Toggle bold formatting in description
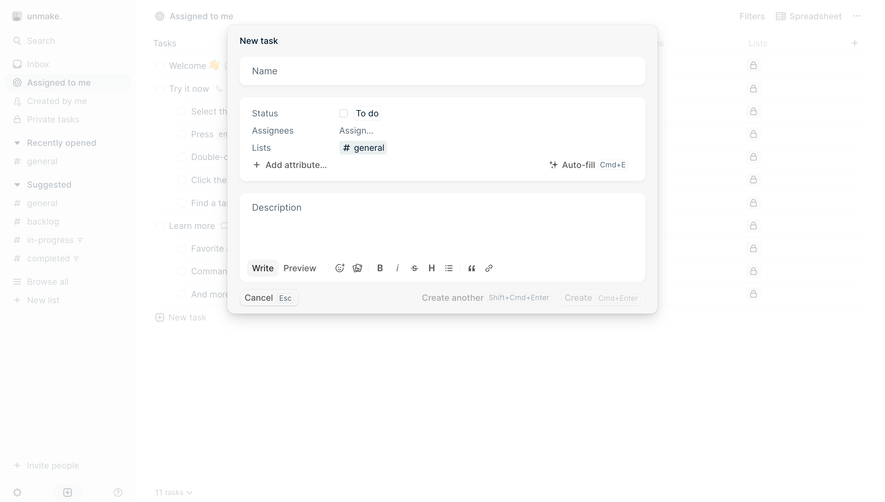The height and width of the screenshot is (502, 885). (x=380, y=268)
